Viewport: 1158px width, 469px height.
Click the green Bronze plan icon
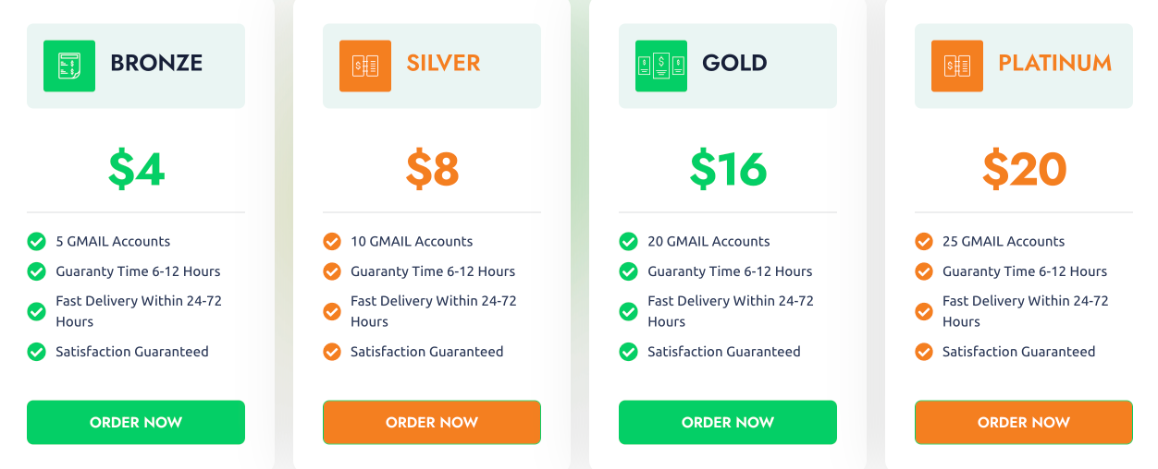[69, 66]
